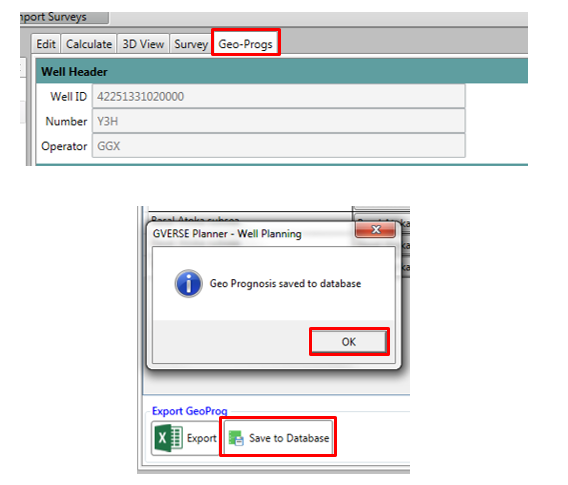Open the 3D View tab
Viewport: 568px width, 485px height.
pos(143,44)
